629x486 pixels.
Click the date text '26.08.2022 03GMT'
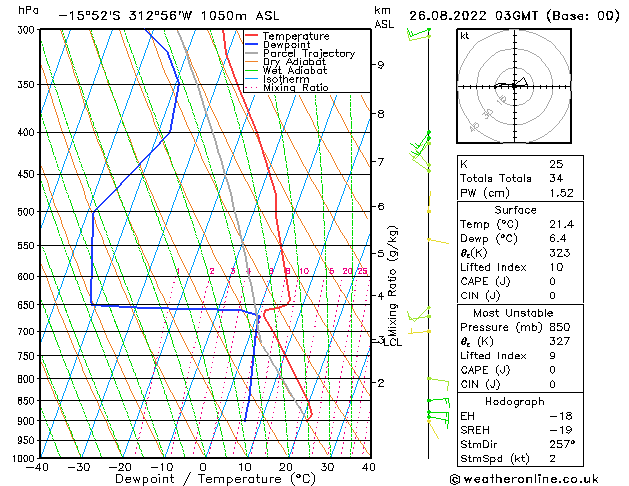click(x=473, y=16)
